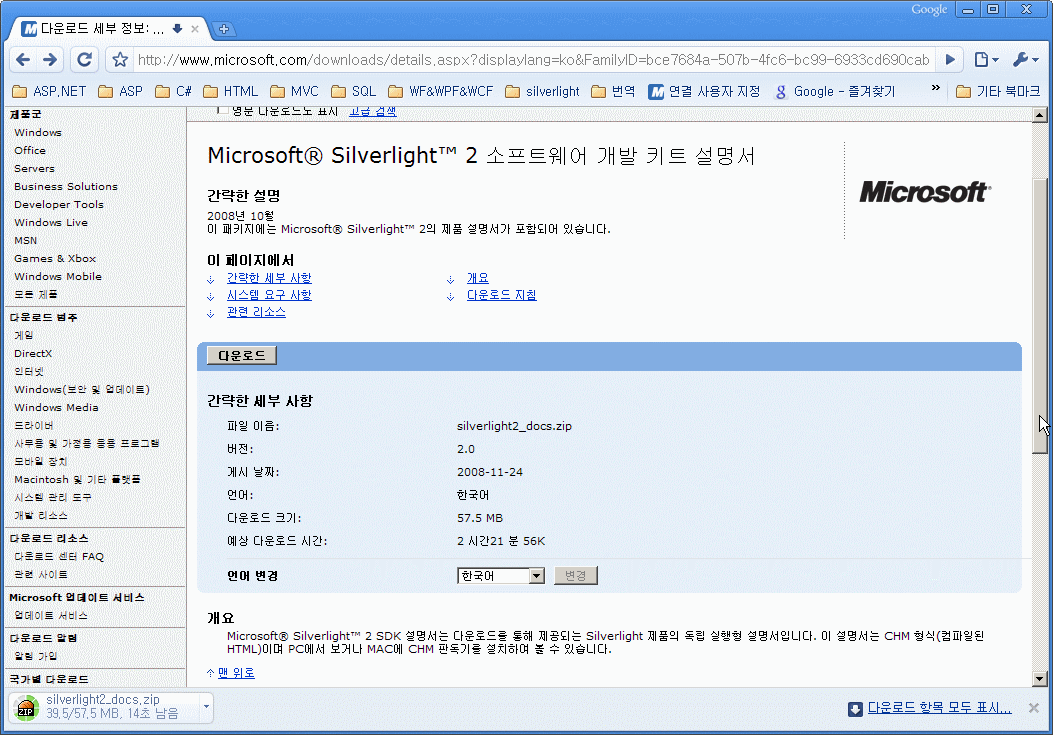This screenshot has width=1053, height=735.
Task: Go forward using the forward arrow
Action: coord(50,60)
